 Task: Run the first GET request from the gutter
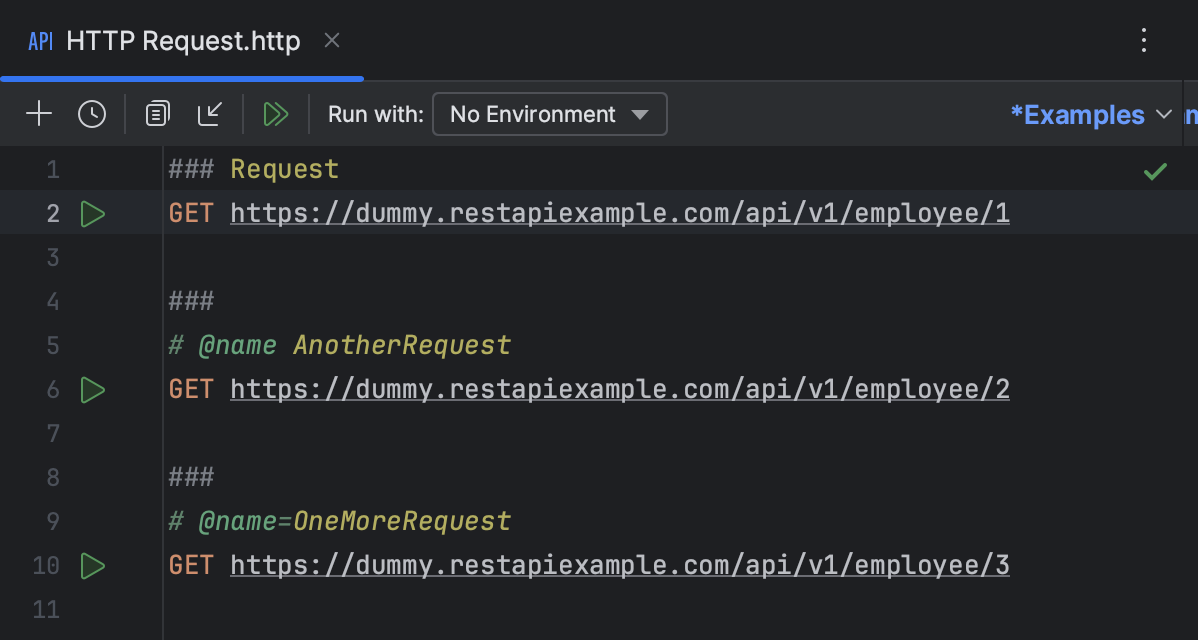92,213
